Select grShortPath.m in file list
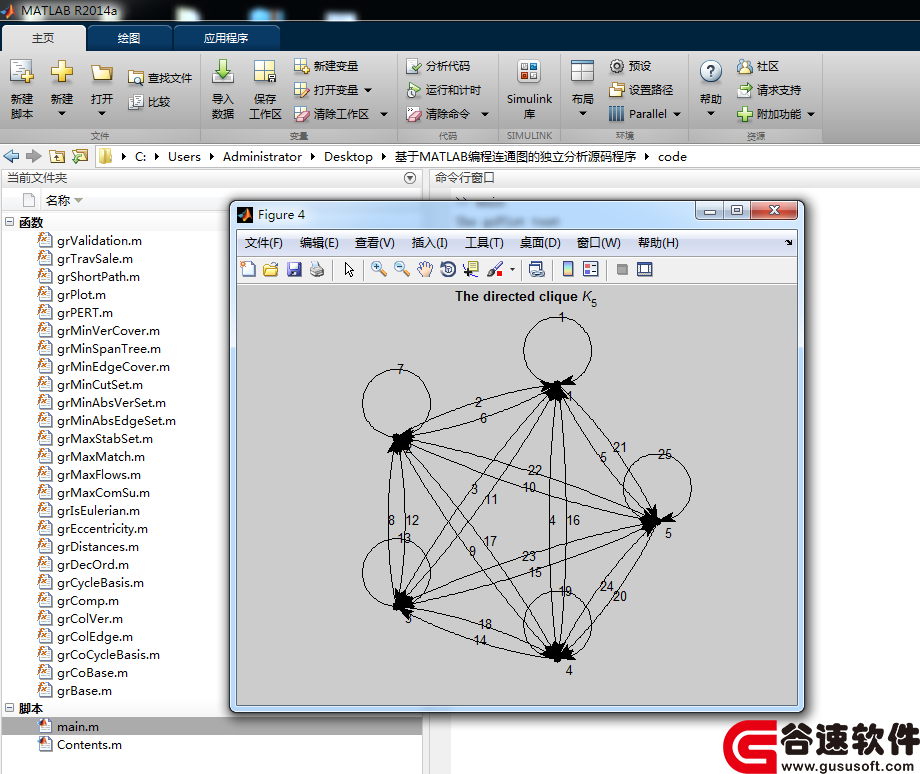Image resolution: width=920 pixels, height=774 pixels. pyautogui.click(x=99, y=276)
